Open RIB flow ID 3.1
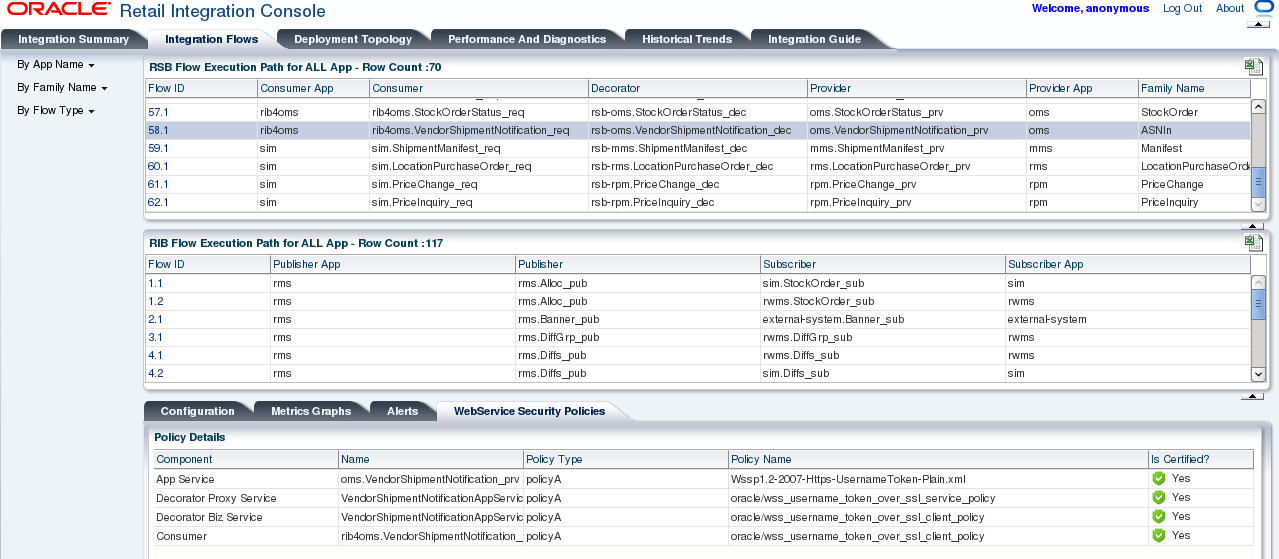This screenshot has height=559, width=1279. tap(155, 337)
